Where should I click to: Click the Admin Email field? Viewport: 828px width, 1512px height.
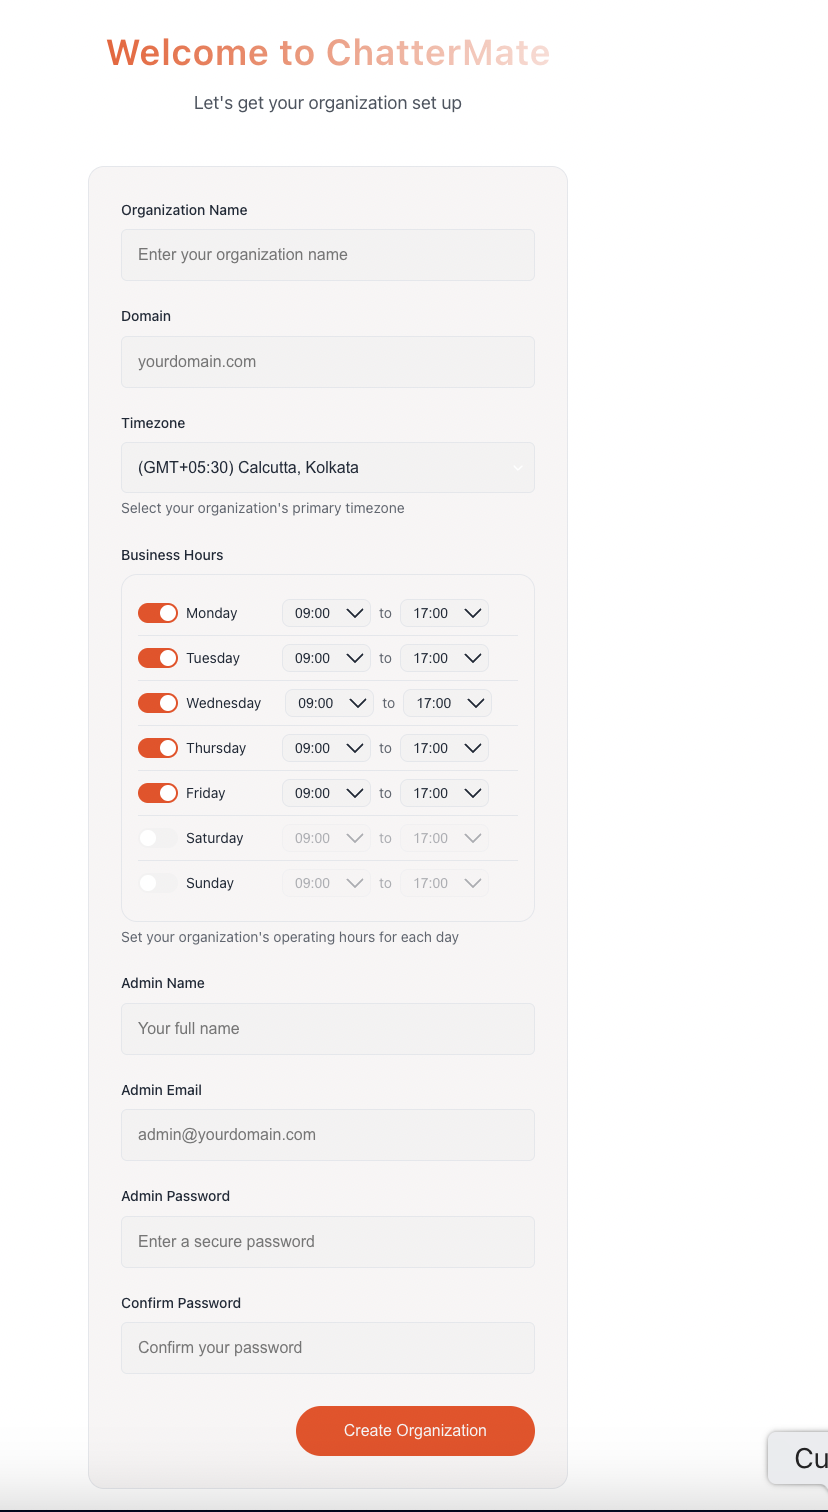(x=327, y=1135)
